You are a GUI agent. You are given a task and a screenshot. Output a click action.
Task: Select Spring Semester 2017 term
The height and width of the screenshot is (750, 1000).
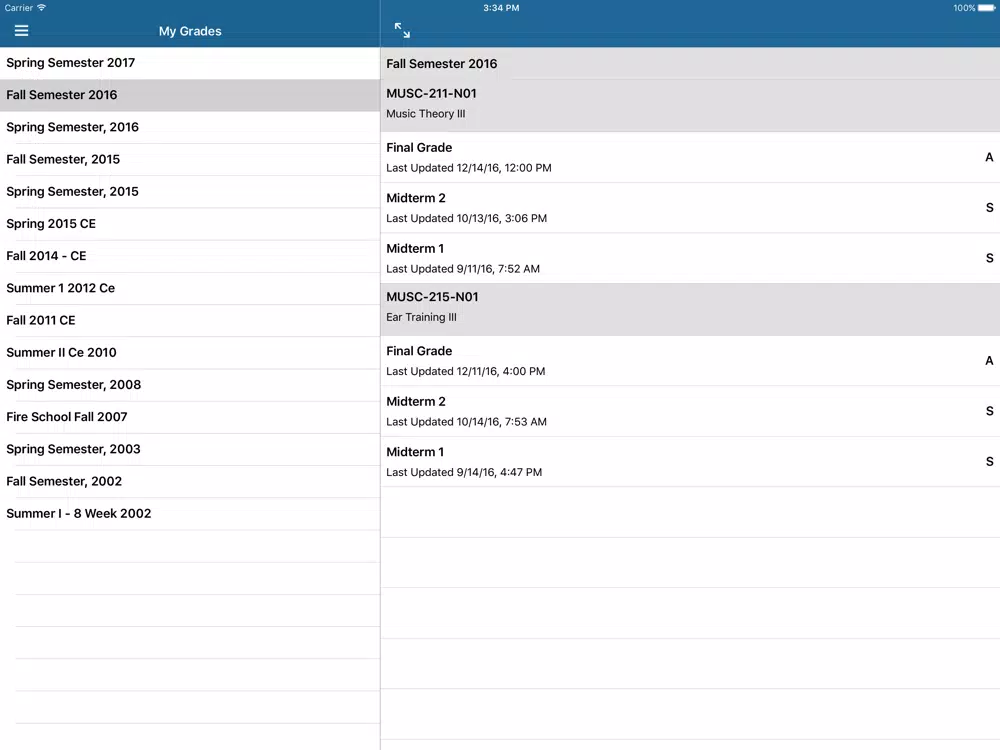[x=190, y=63]
